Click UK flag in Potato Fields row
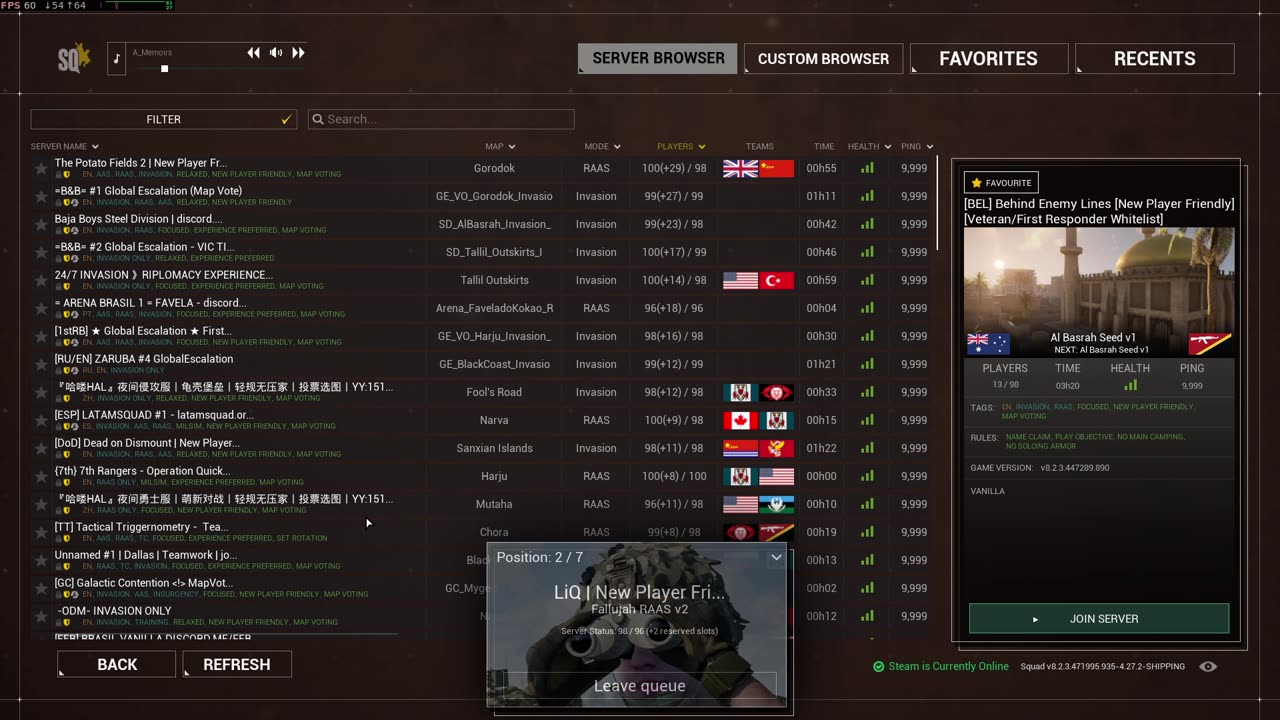This screenshot has width=1280, height=720. click(740, 168)
